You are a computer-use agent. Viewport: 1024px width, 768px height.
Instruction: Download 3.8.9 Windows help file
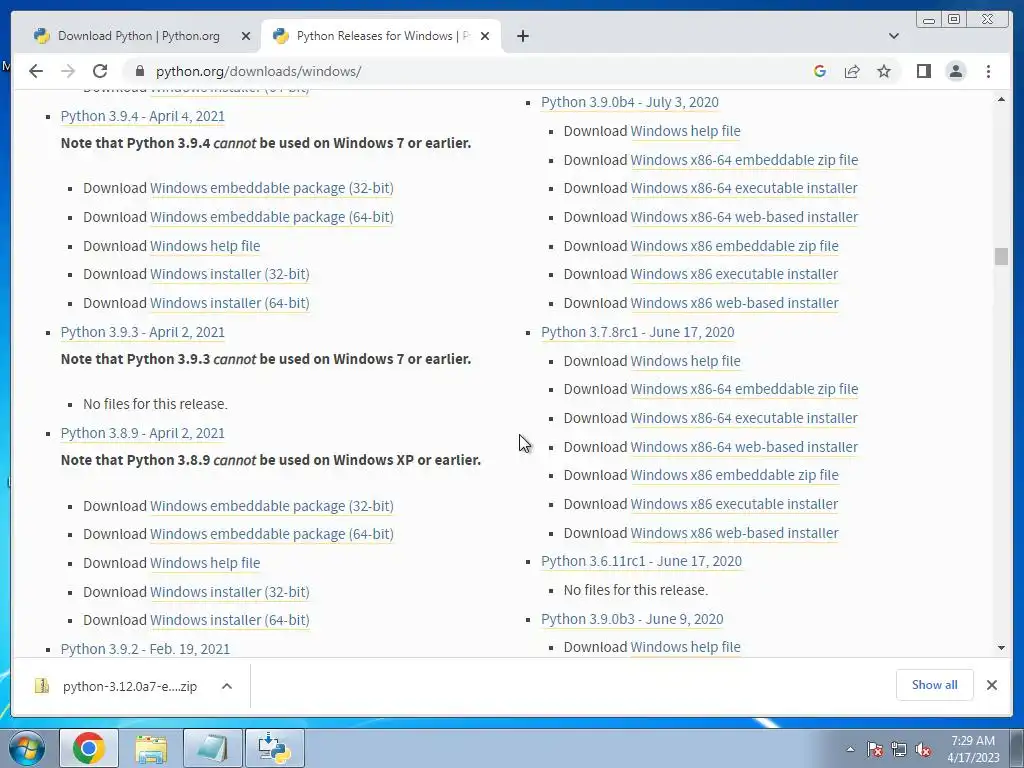pyautogui.click(x=205, y=562)
